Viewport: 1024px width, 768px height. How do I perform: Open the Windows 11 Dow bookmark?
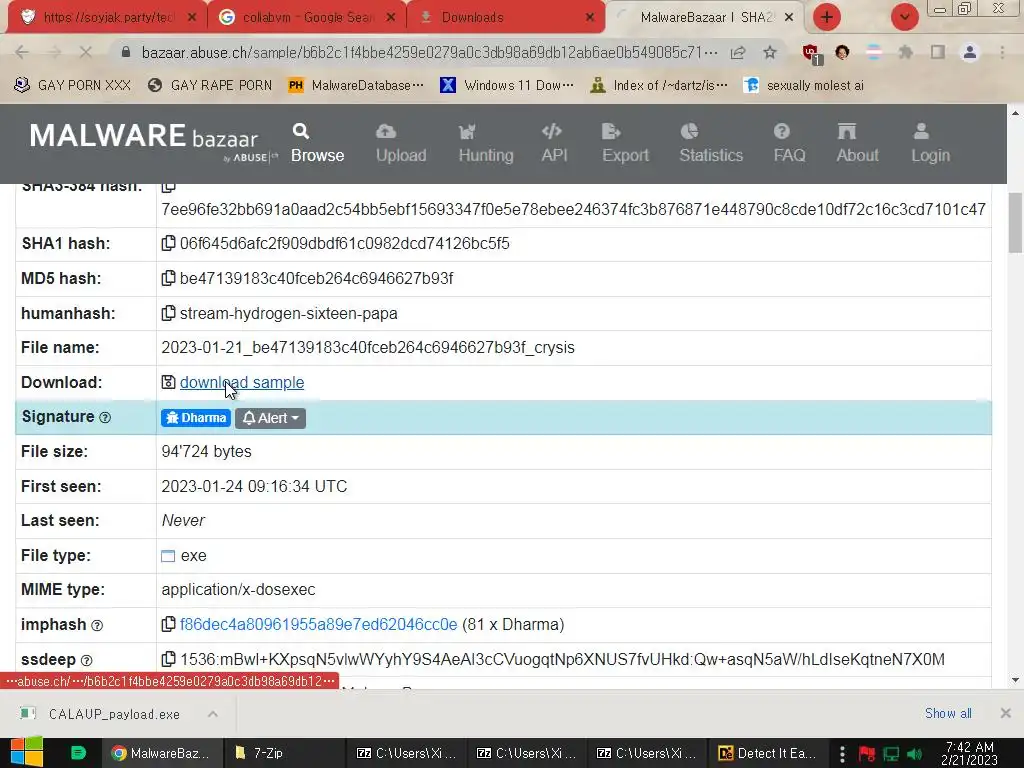507,86
